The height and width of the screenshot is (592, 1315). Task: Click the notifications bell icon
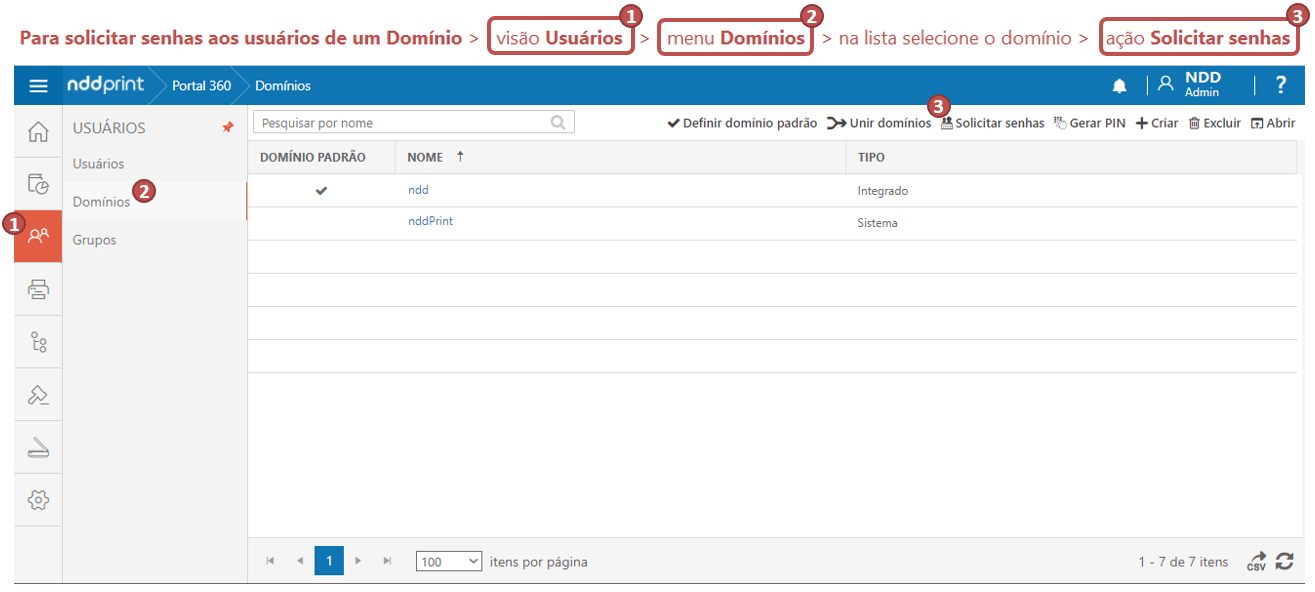click(1119, 86)
